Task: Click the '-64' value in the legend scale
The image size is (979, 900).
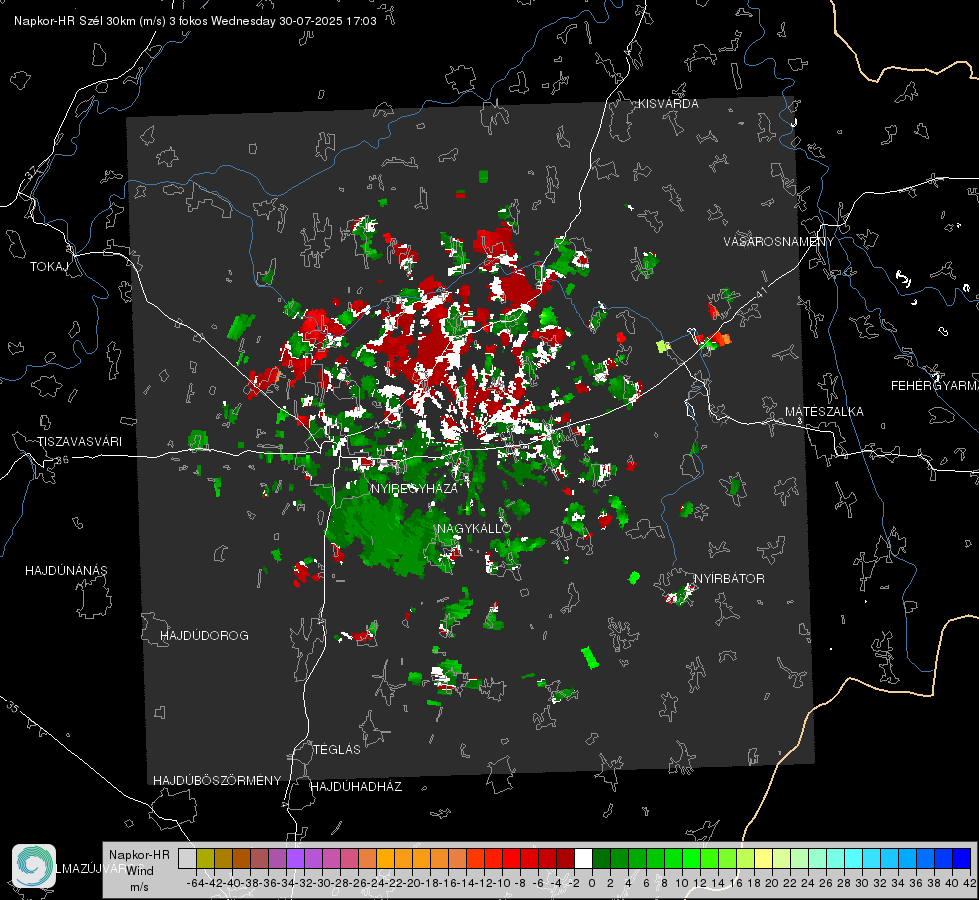Action: point(195,883)
